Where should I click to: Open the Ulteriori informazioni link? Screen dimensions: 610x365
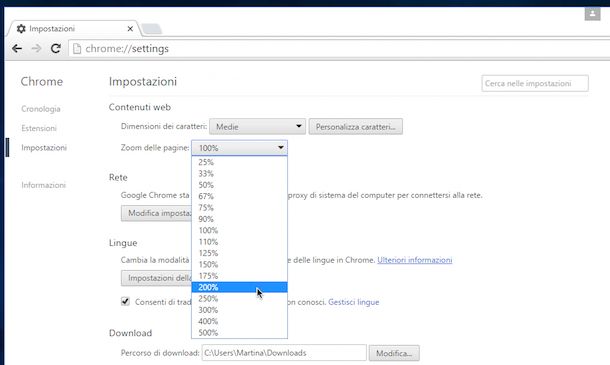tap(415, 260)
